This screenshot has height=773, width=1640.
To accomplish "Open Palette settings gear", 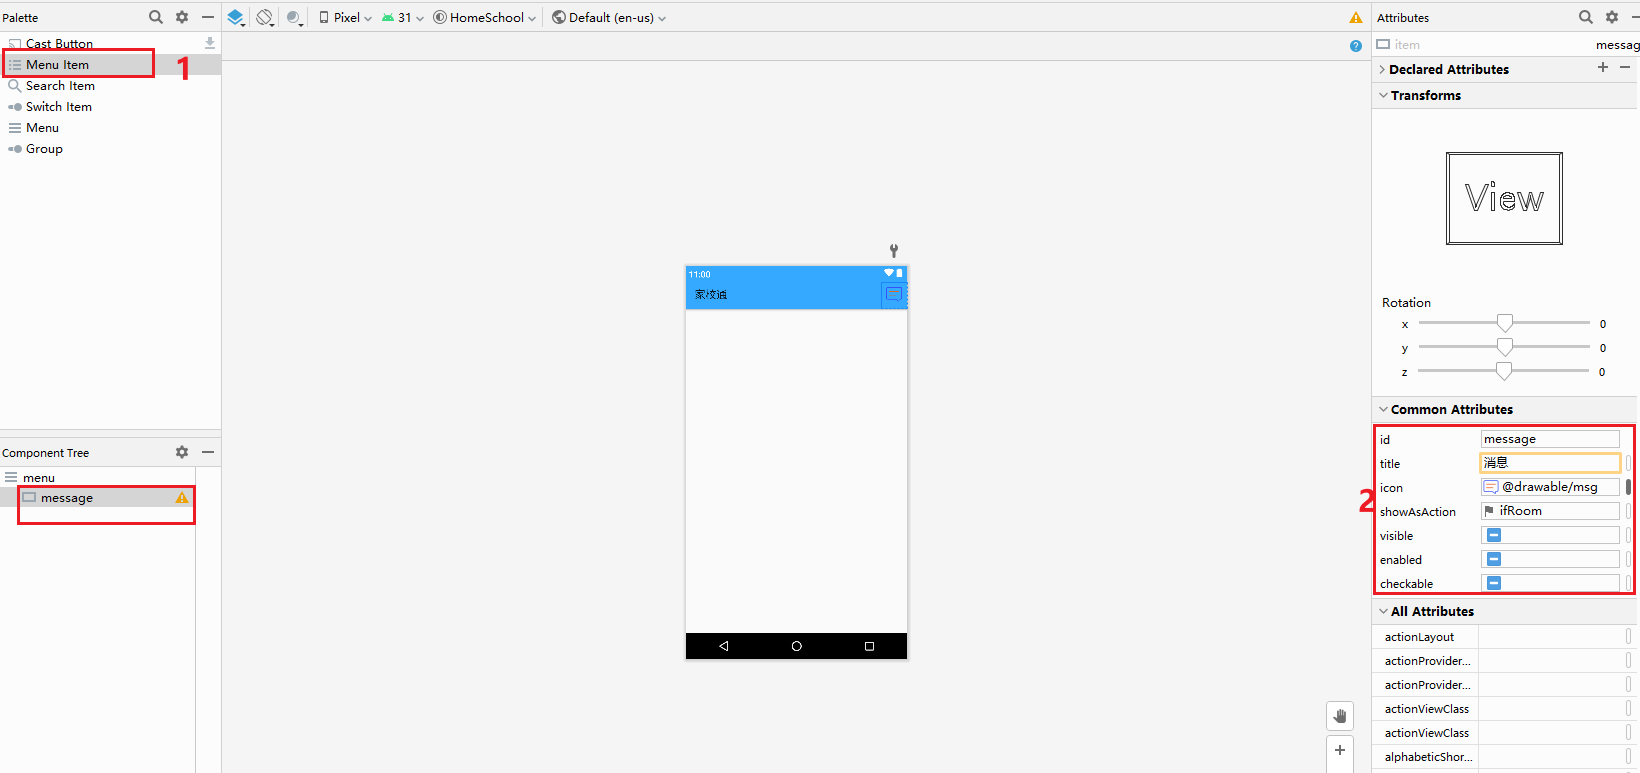I will pos(182,17).
